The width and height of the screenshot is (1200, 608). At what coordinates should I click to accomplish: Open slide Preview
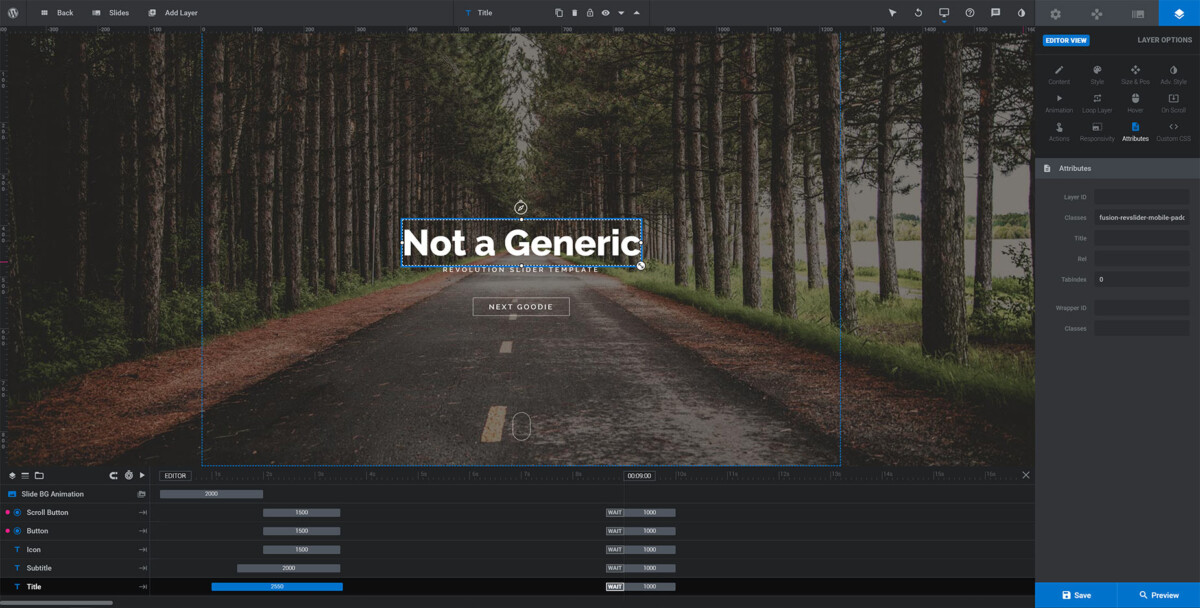(1157, 594)
